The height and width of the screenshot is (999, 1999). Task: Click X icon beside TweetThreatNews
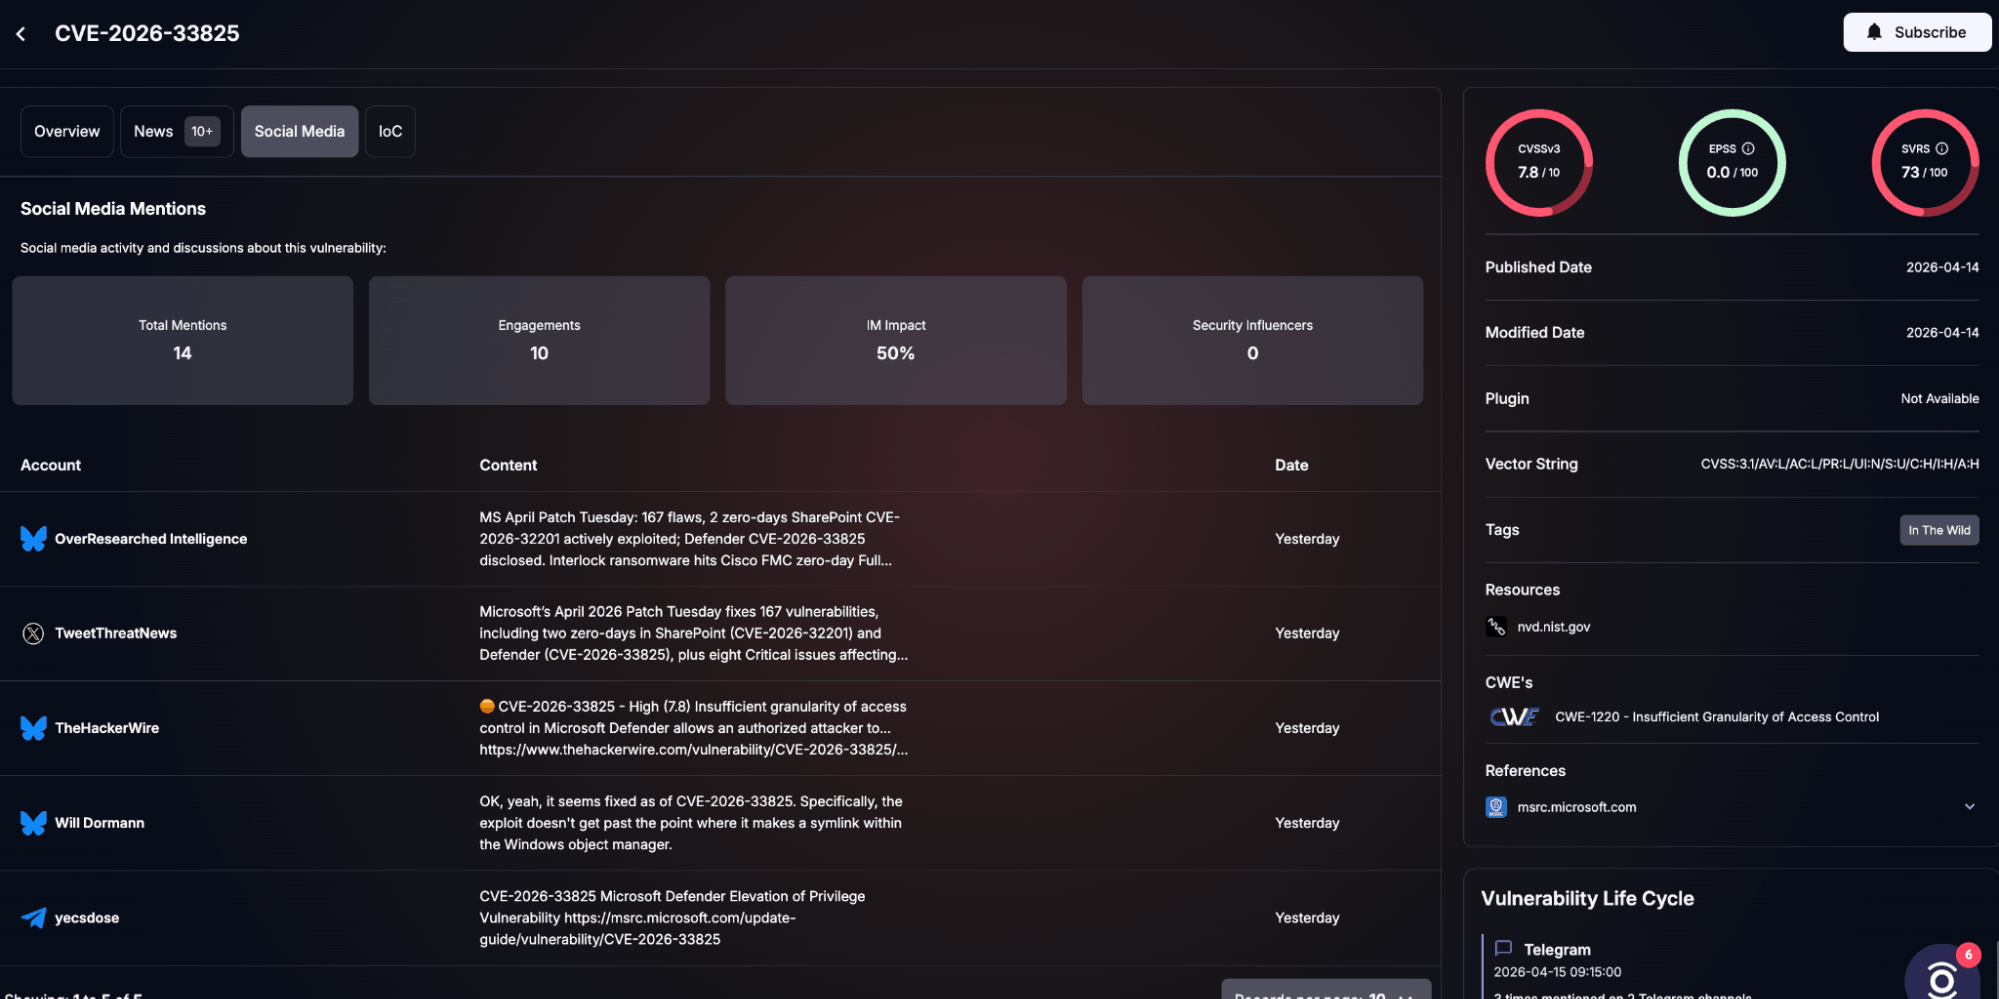tap(33, 634)
